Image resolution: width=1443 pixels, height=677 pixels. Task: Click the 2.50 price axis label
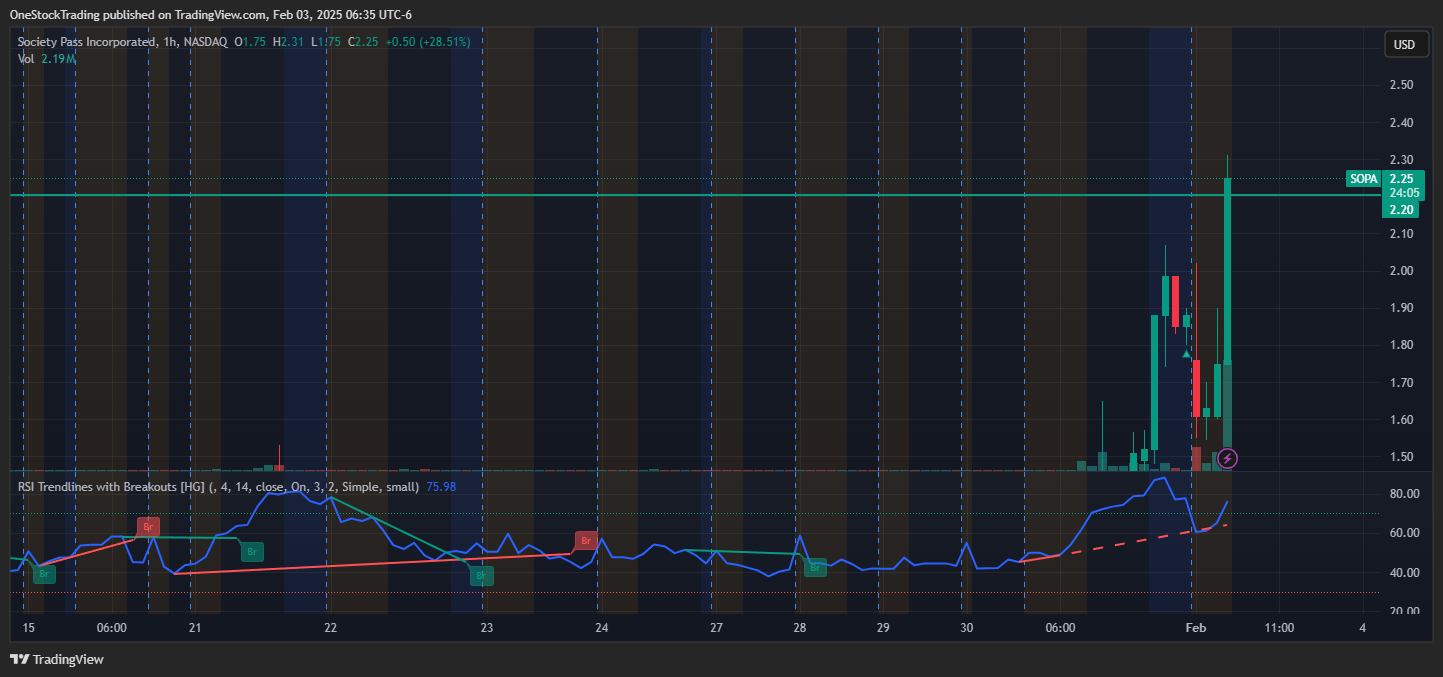(1401, 85)
